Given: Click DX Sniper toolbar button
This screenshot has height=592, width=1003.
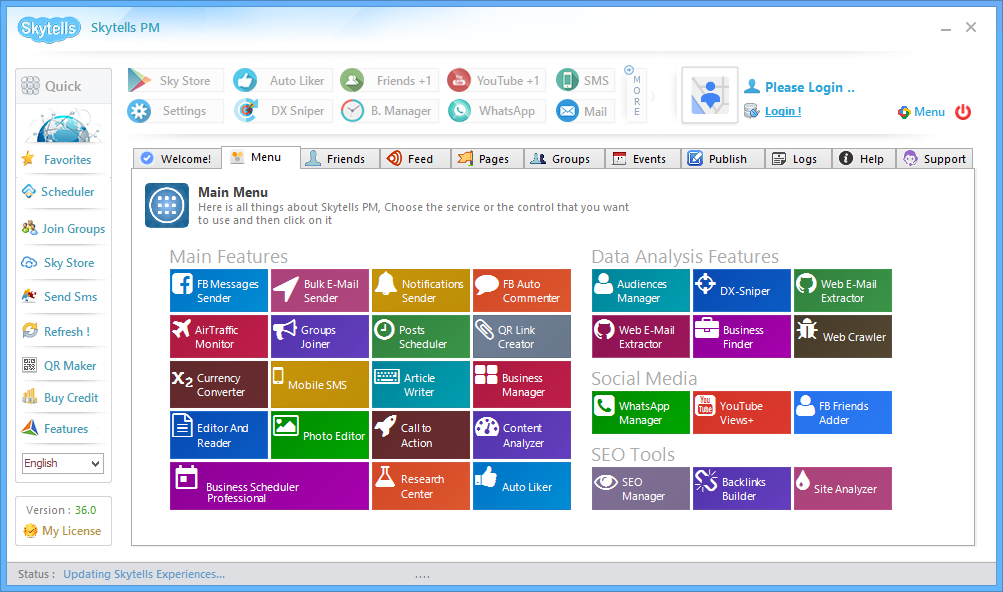Looking at the screenshot, I should [x=283, y=111].
